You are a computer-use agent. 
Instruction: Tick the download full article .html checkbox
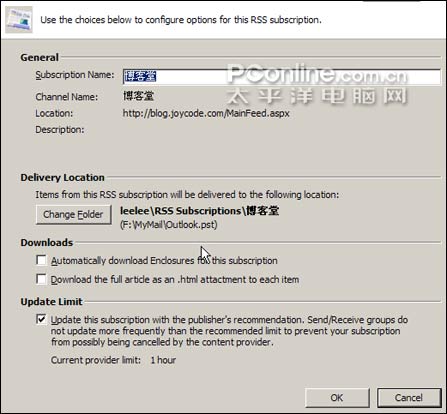pos(41,279)
